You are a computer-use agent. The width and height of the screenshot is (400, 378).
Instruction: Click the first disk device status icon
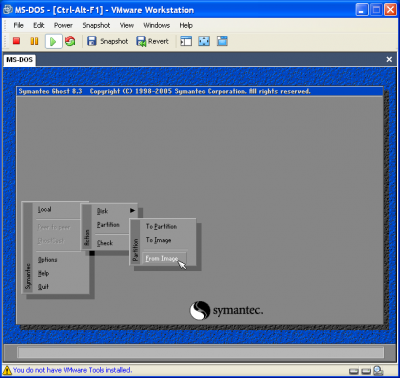click(354, 371)
